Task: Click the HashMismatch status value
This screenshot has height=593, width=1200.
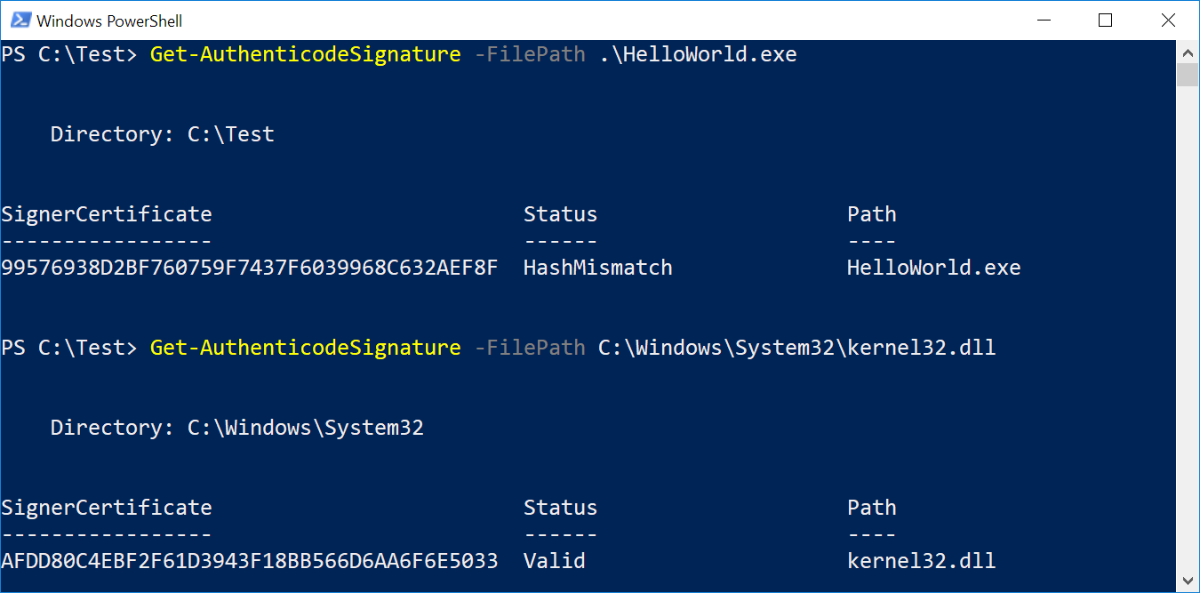Action: (597, 268)
